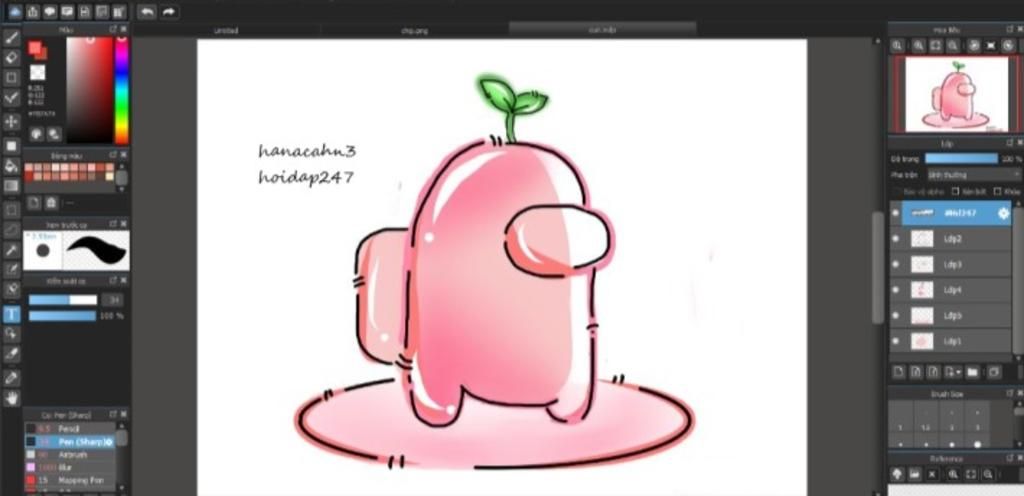Select the Rectangle selection tool
1024x496 pixels.
[11, 210]
